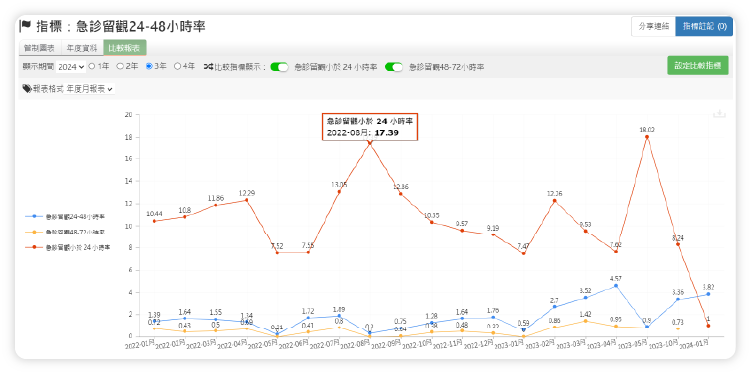The width and height of the screenshot is (751, 374).
Task: Toggle red 急診留觀小於 24 小時率 legend series
Action: [68, 248]
